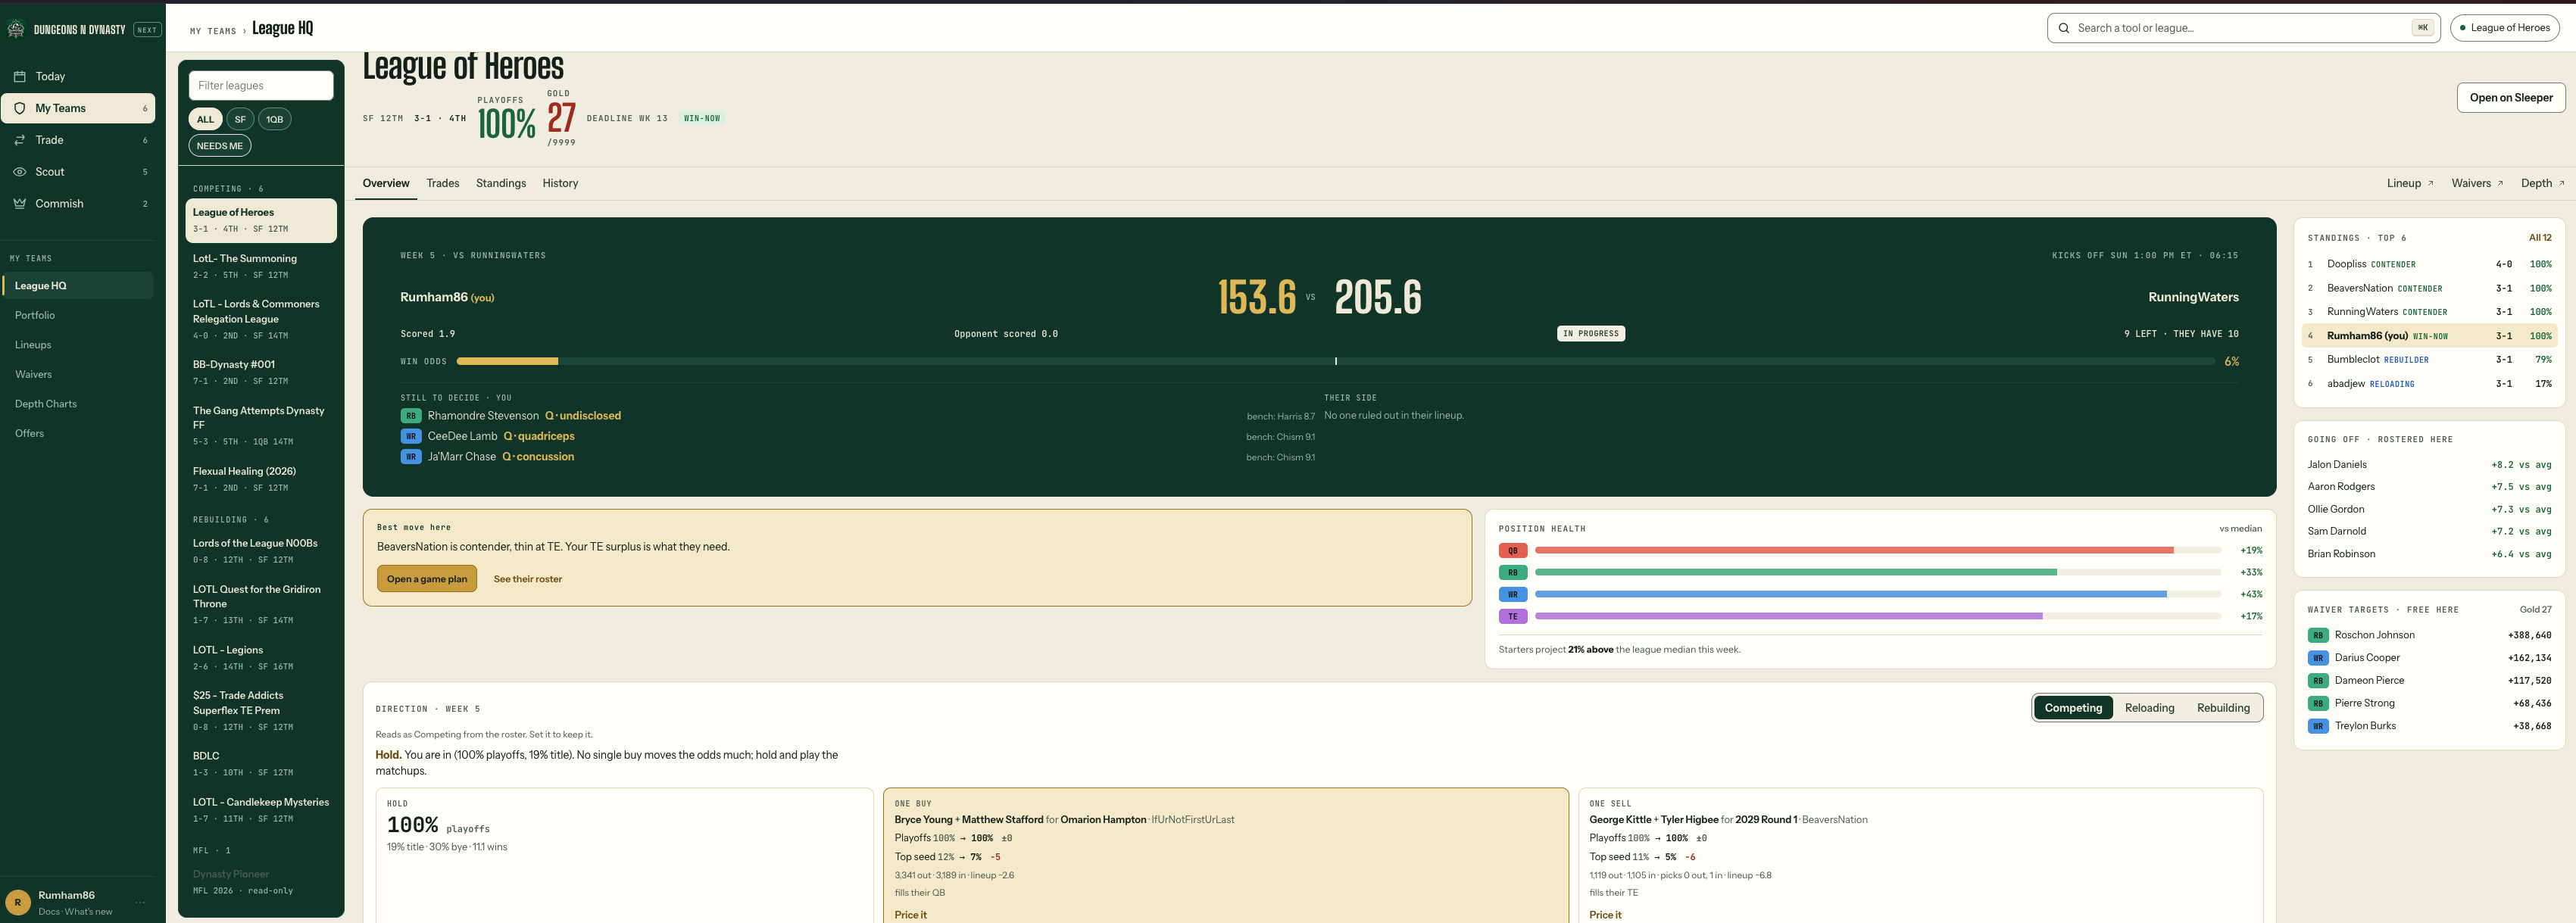The width and height of the screenshot is (2576, 923).
Task: Click WR badge beside Darius Cooper
Action: pyautogui.click(x=2318, y=658)
